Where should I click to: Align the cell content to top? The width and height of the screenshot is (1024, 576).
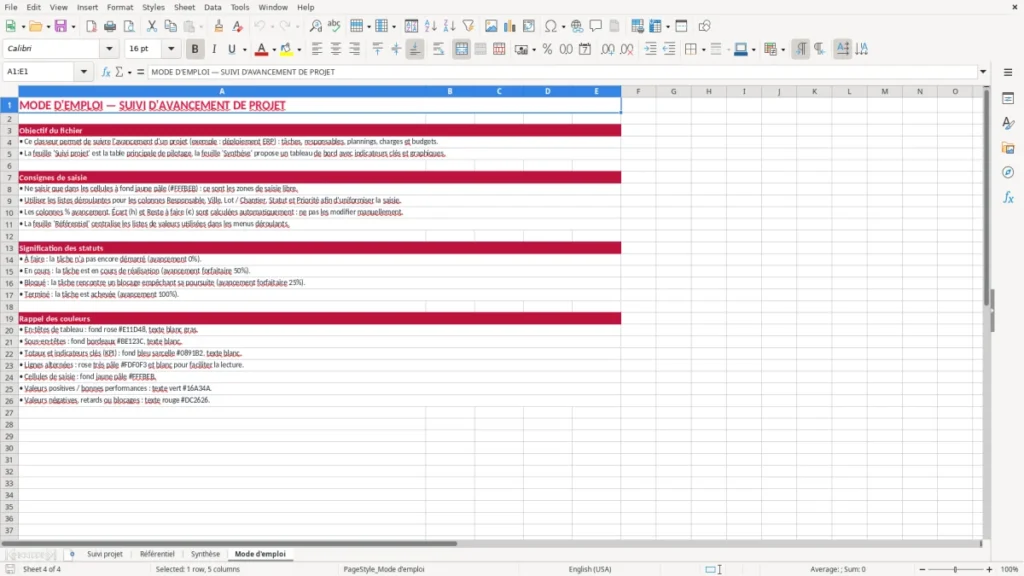(x=377, y=49)
